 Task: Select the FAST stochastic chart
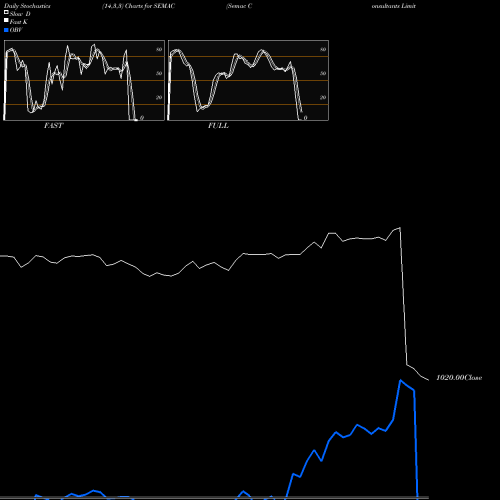pyautogui.click(x=84, y=80)
